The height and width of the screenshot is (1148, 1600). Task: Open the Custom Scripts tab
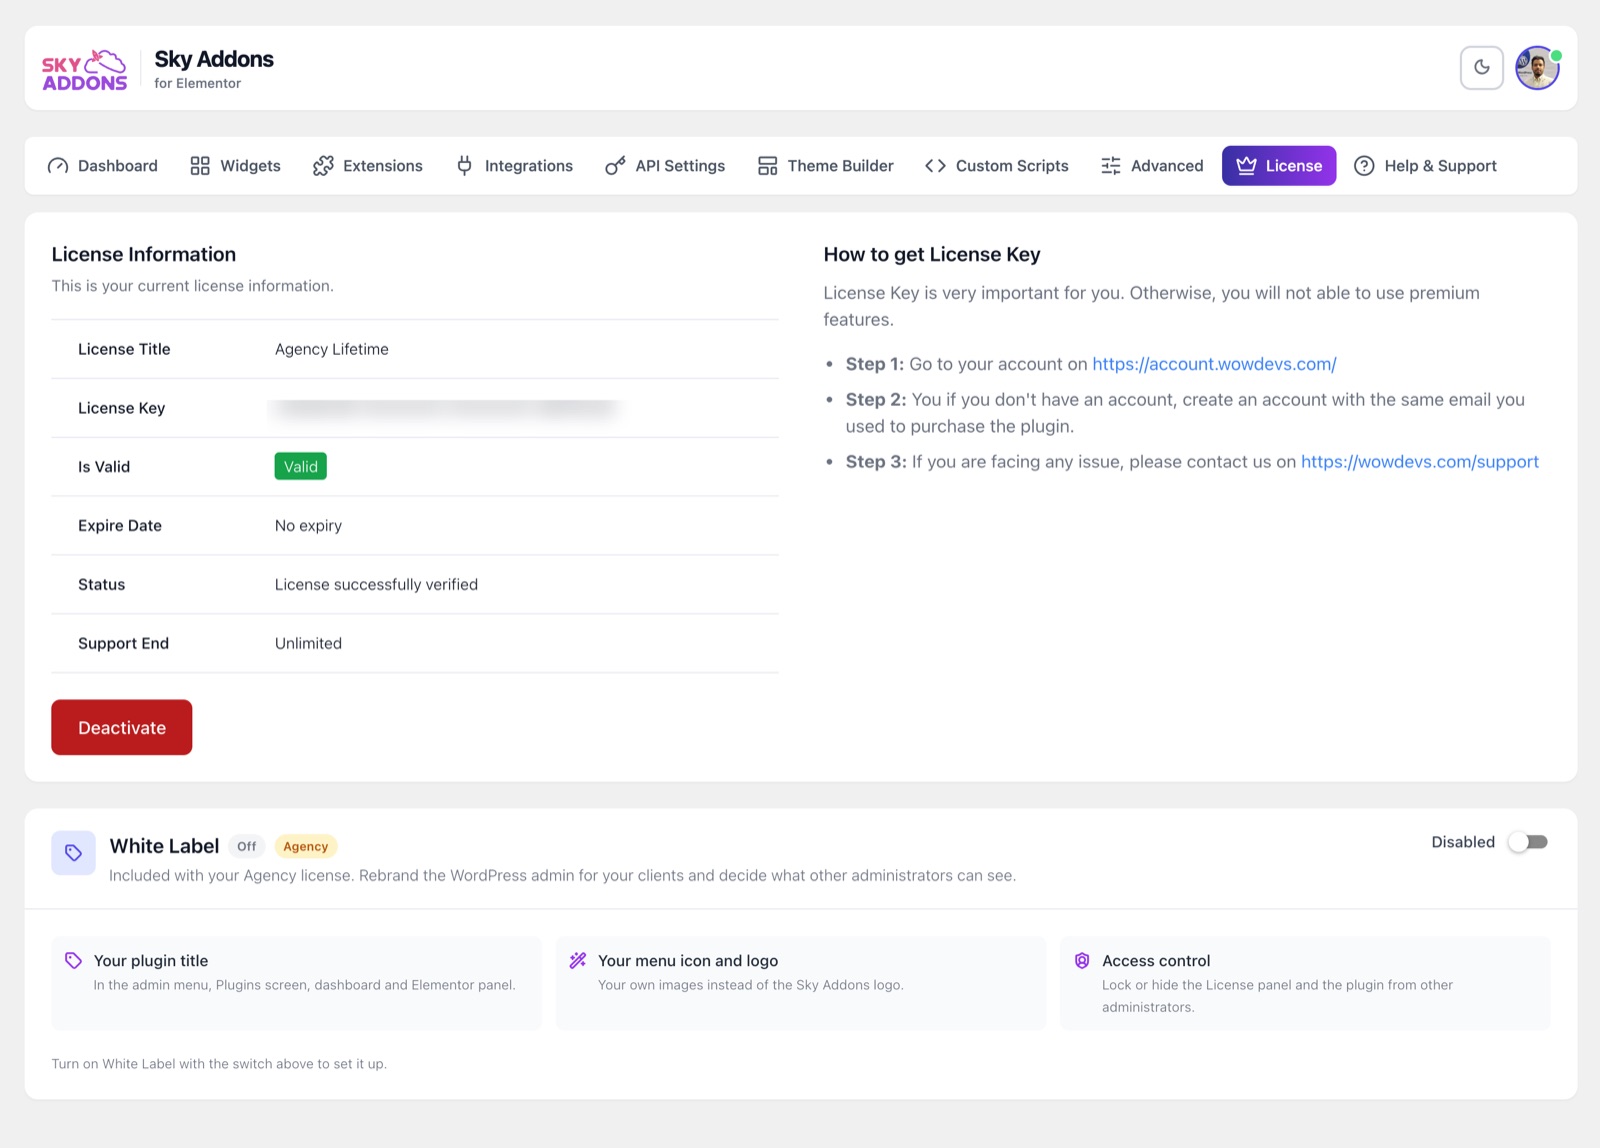[997, 166]
